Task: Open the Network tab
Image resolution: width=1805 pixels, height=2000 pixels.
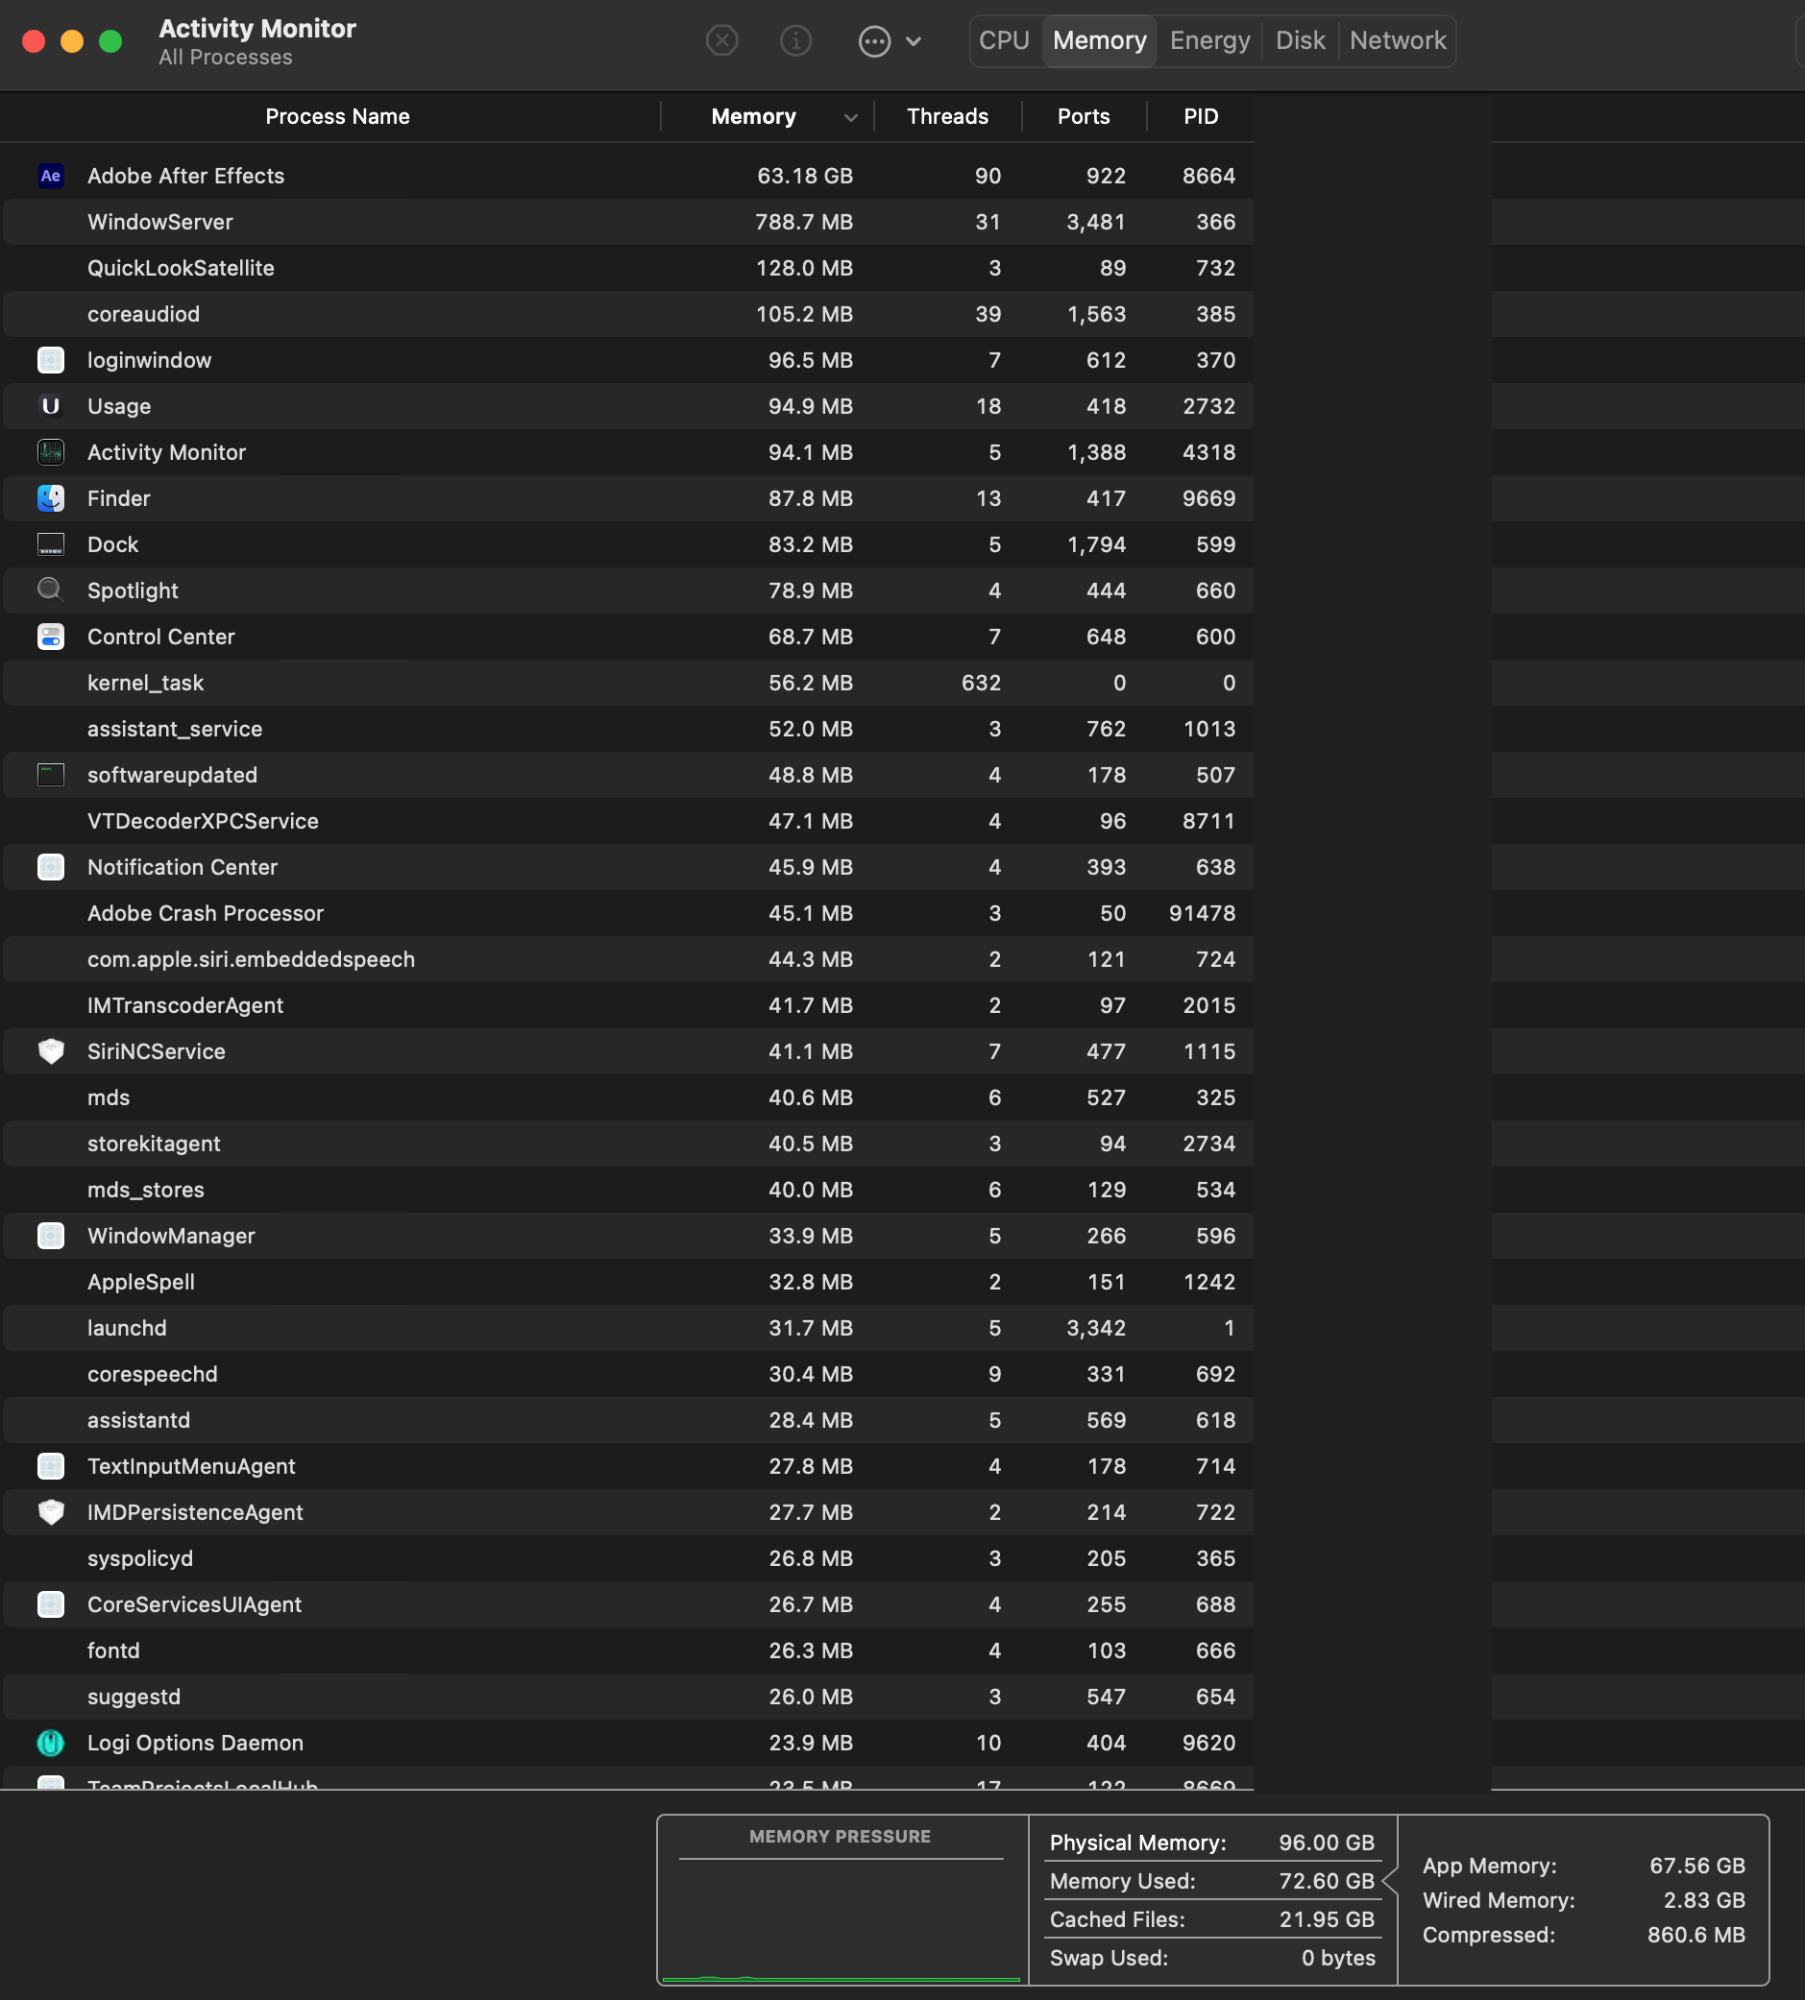Action: click(x=1397, y=41)
